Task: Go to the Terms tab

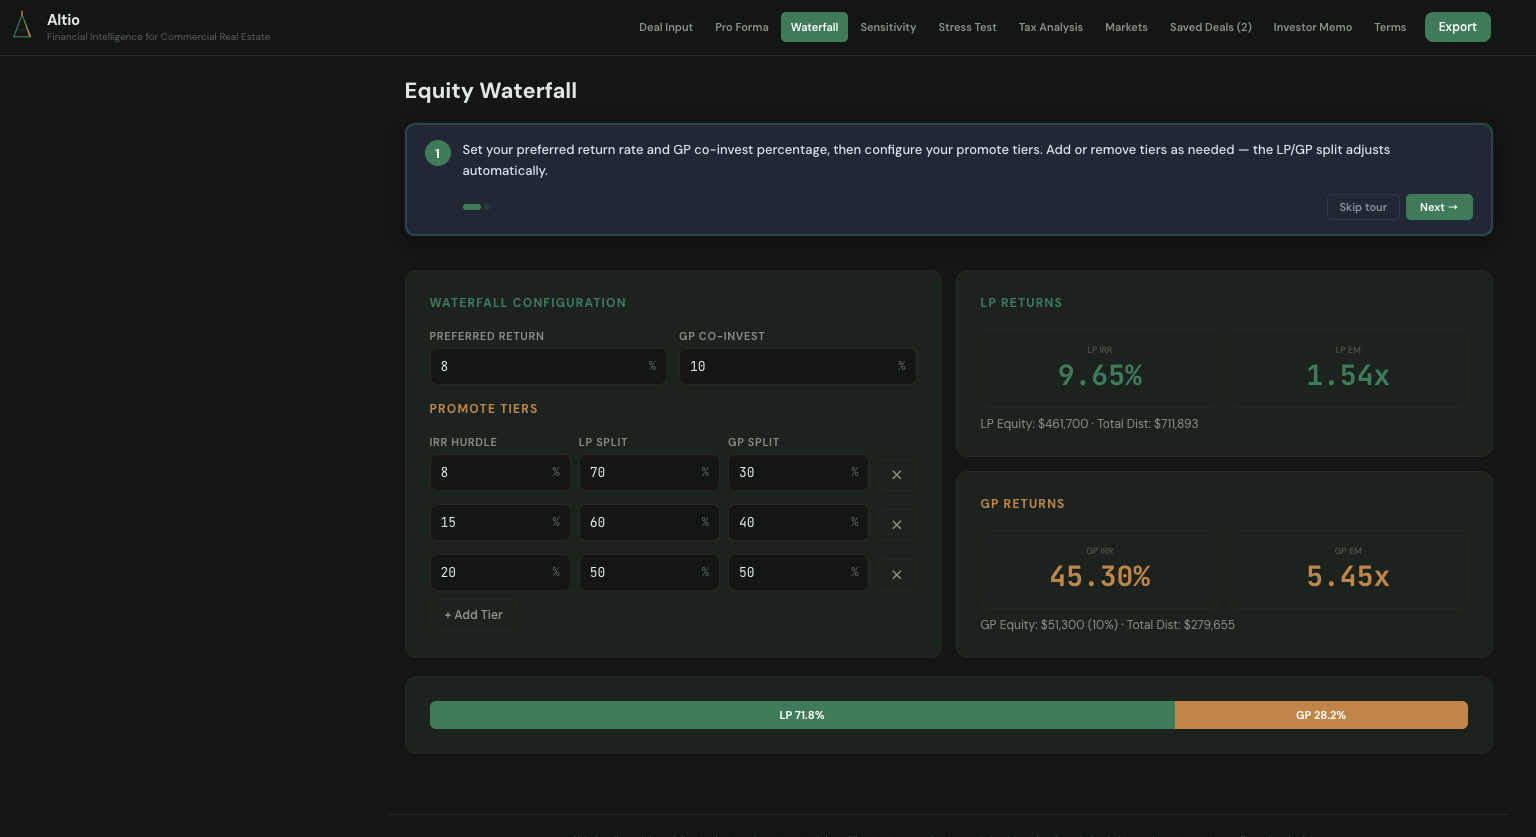Action: (x=1390, y=27)
